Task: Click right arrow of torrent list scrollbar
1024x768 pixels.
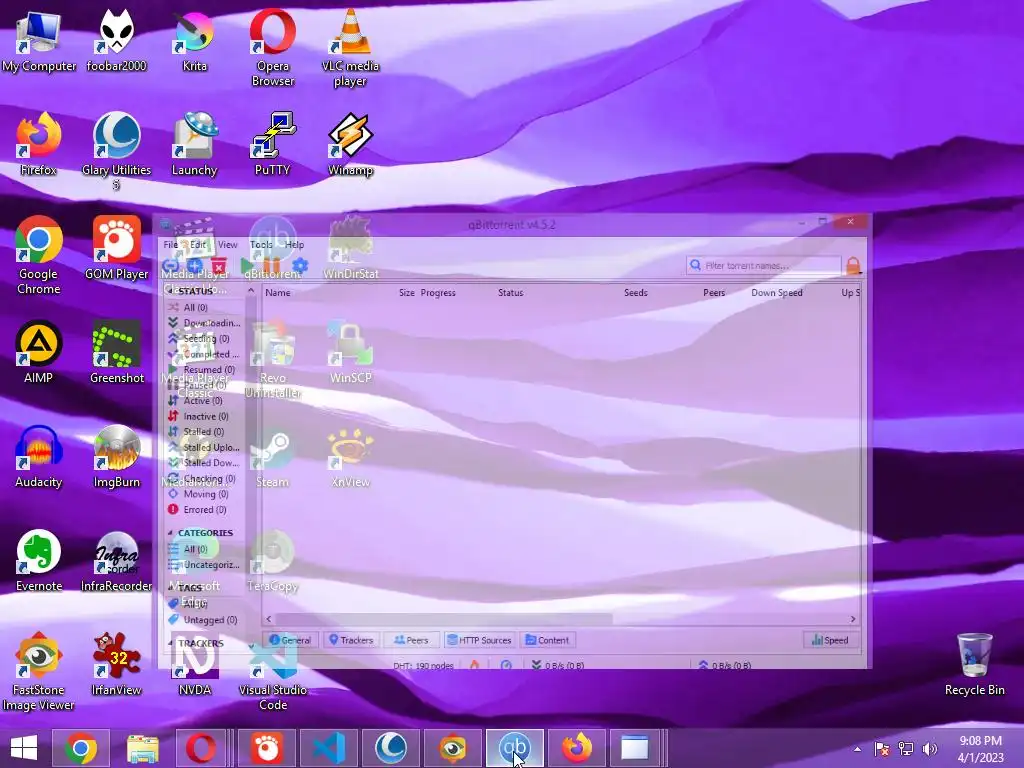Action: click(x=852, y=618)
